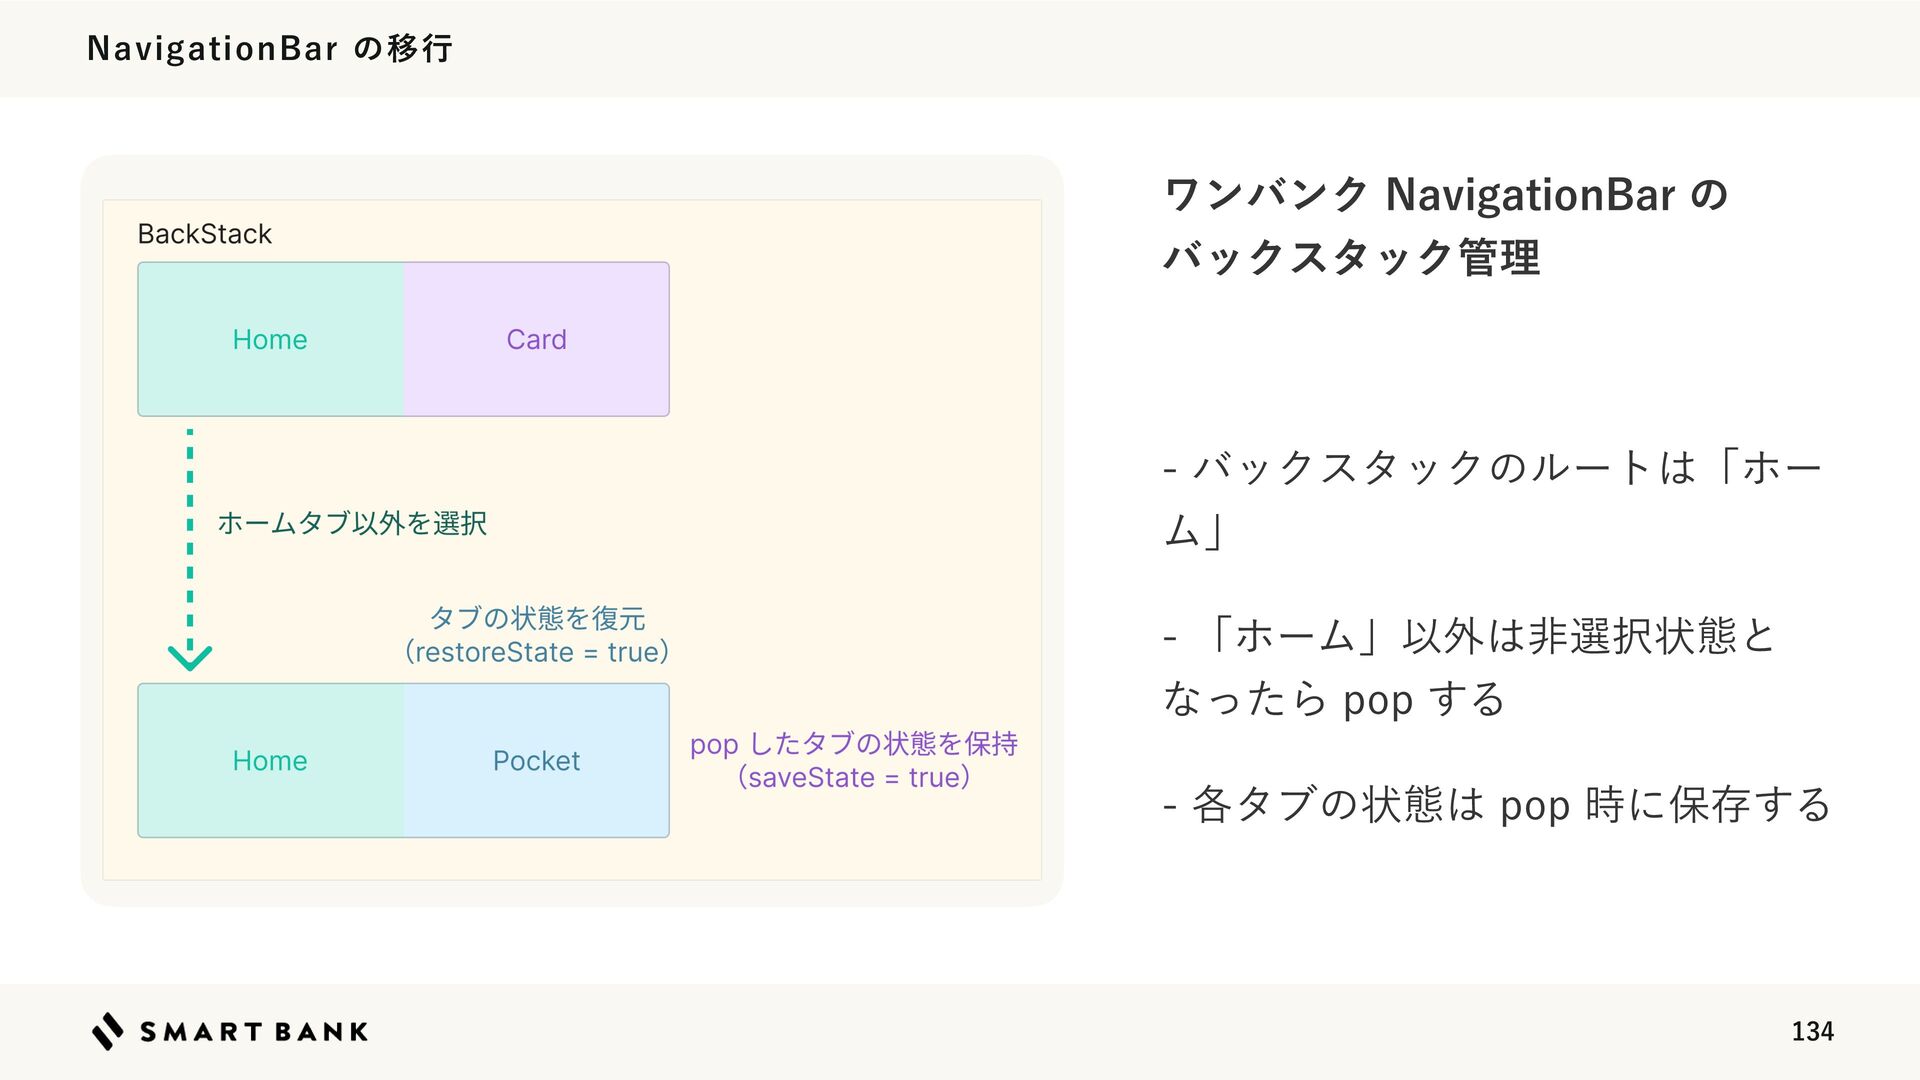The height and width of the screenshot is (1080, 1920).
Task: Click the bottom Home box
Action: click(x=271, y=760)
